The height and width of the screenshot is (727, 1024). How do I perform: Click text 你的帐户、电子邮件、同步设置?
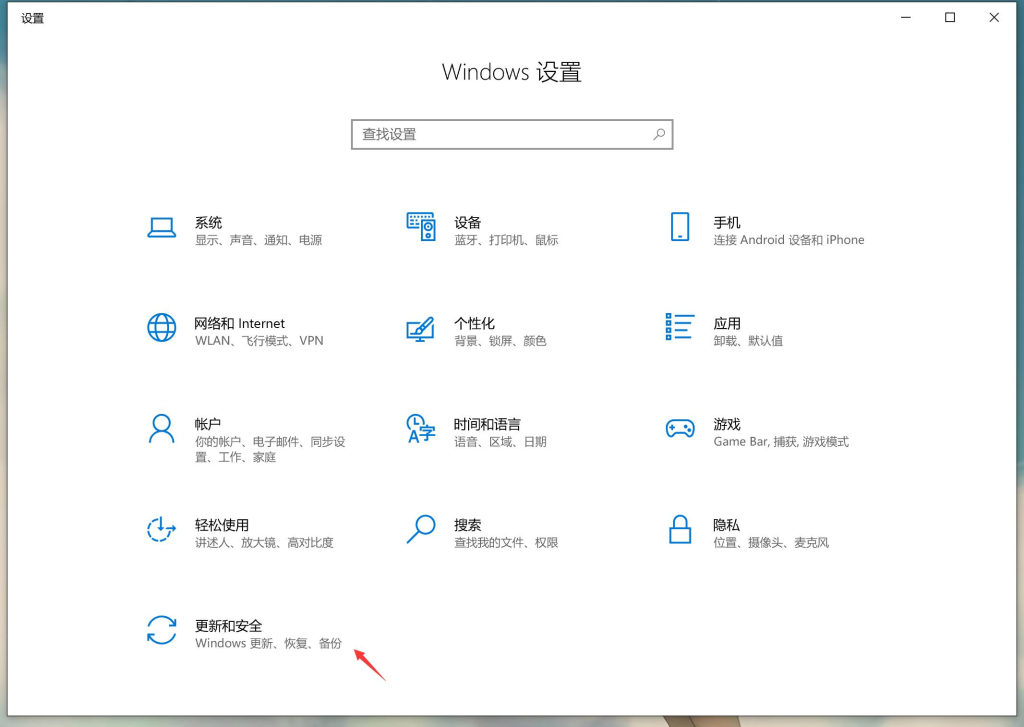[x=270, y=449]
